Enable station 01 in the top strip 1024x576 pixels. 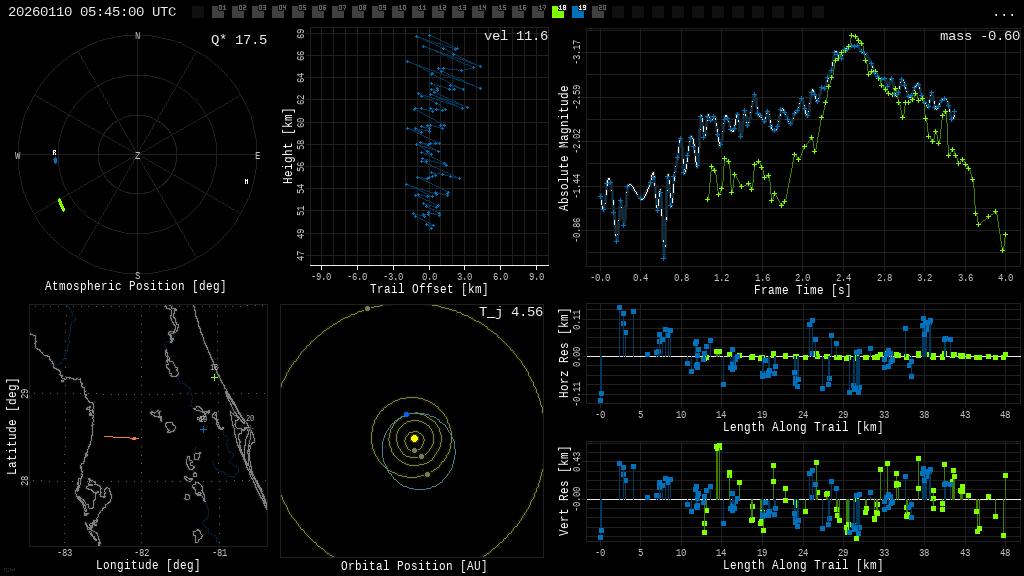[x=218, y=12]
